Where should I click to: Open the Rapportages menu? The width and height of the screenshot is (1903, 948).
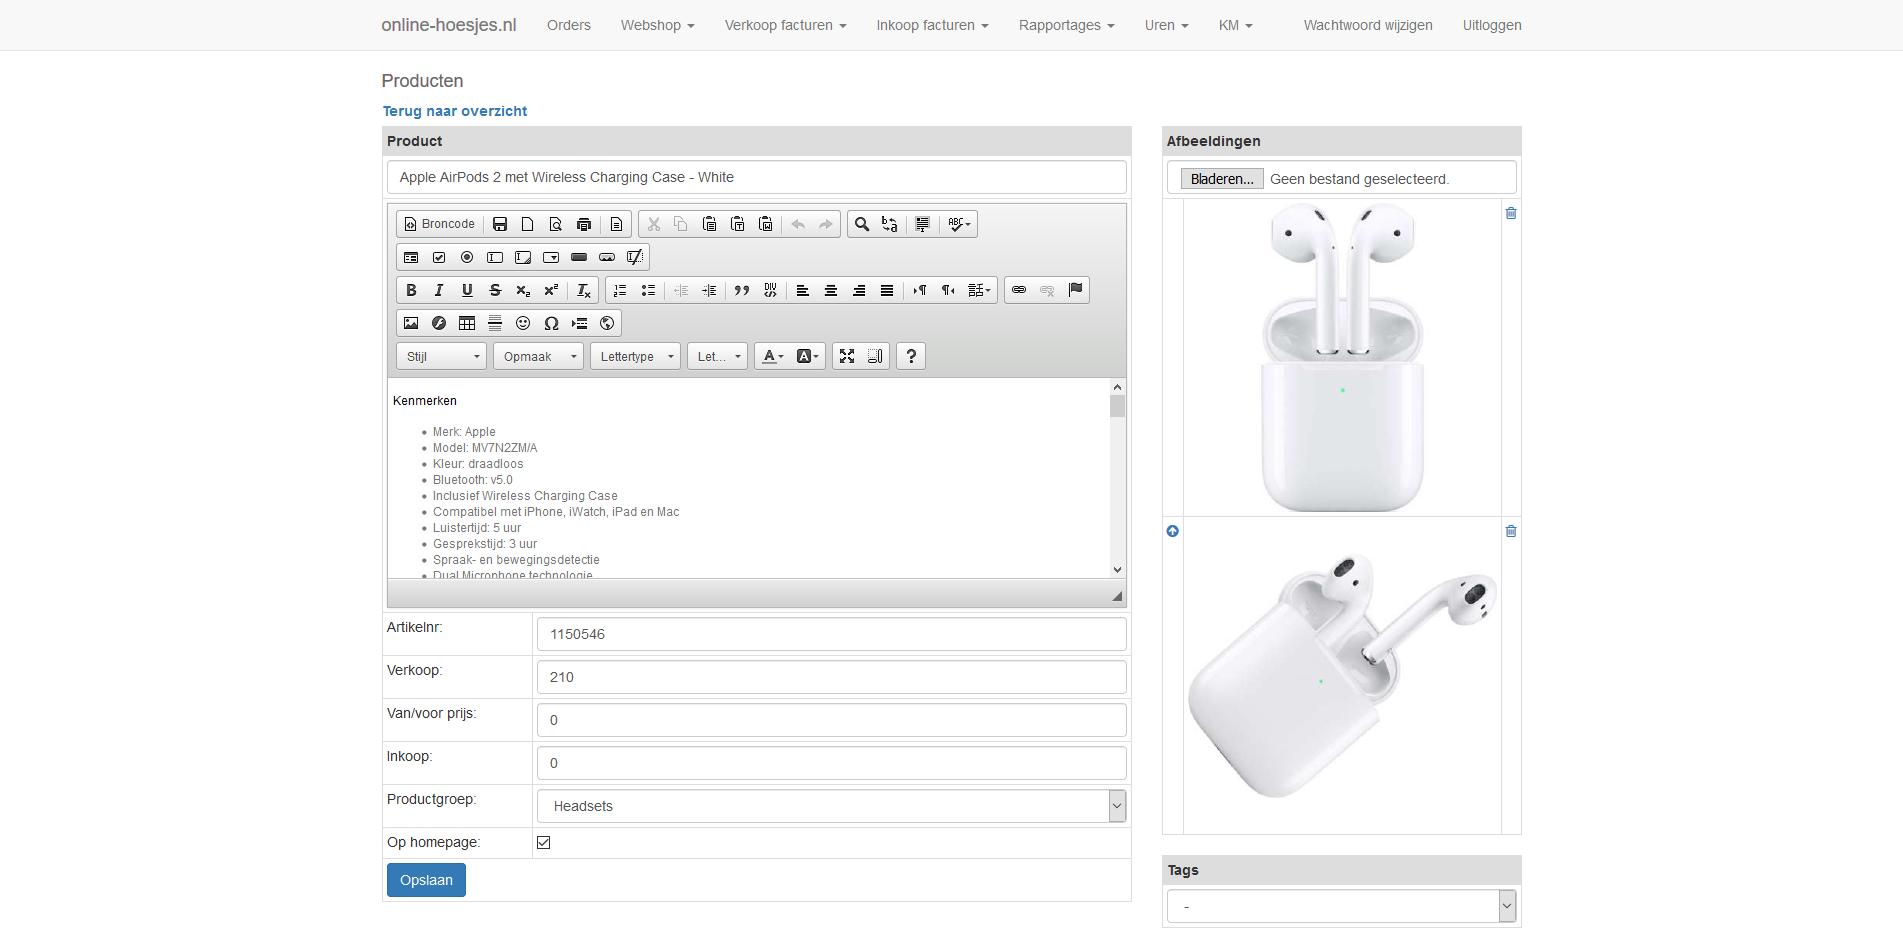point(1067,25)
